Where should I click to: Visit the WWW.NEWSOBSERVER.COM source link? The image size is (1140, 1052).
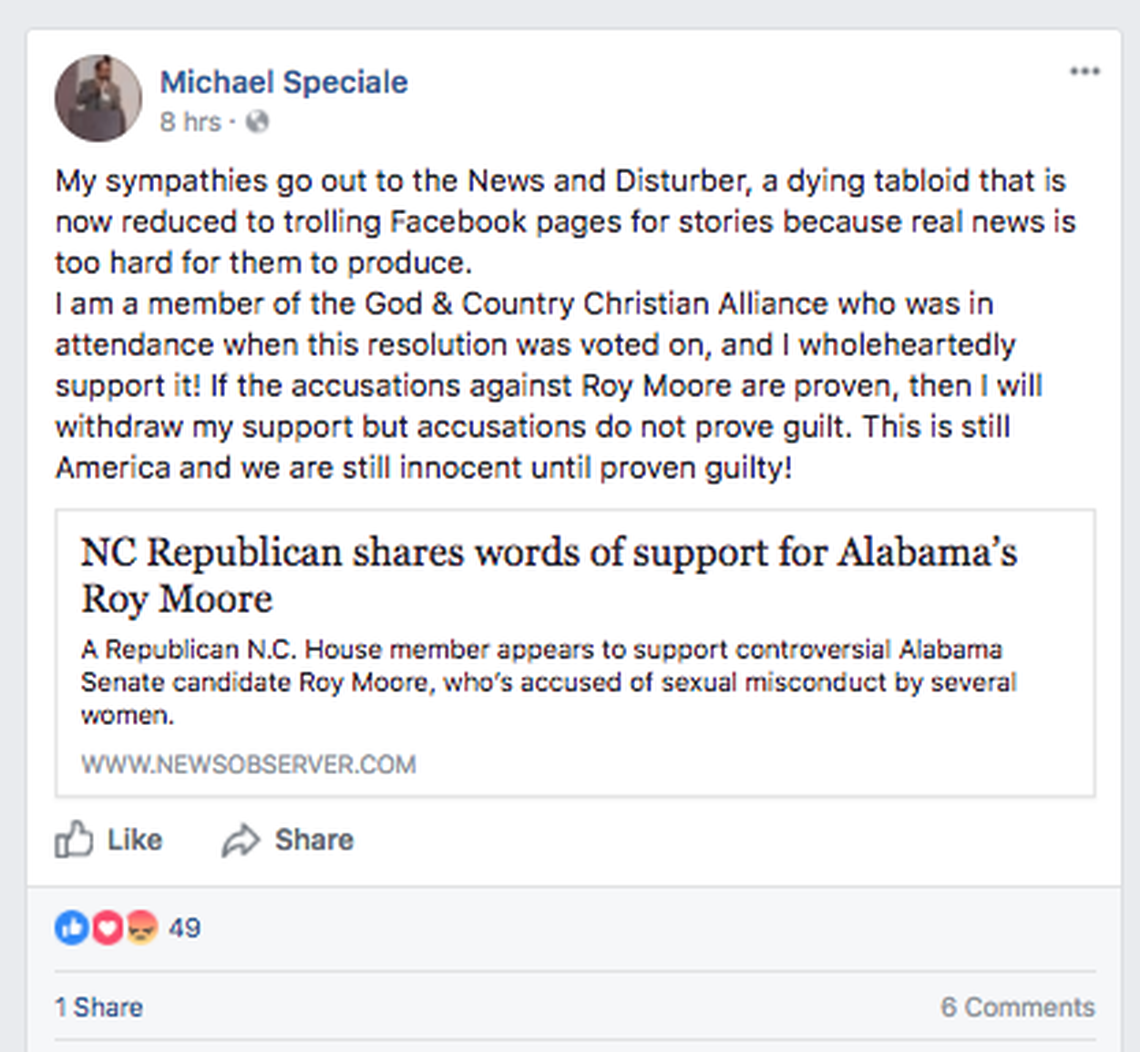[248, 765]
